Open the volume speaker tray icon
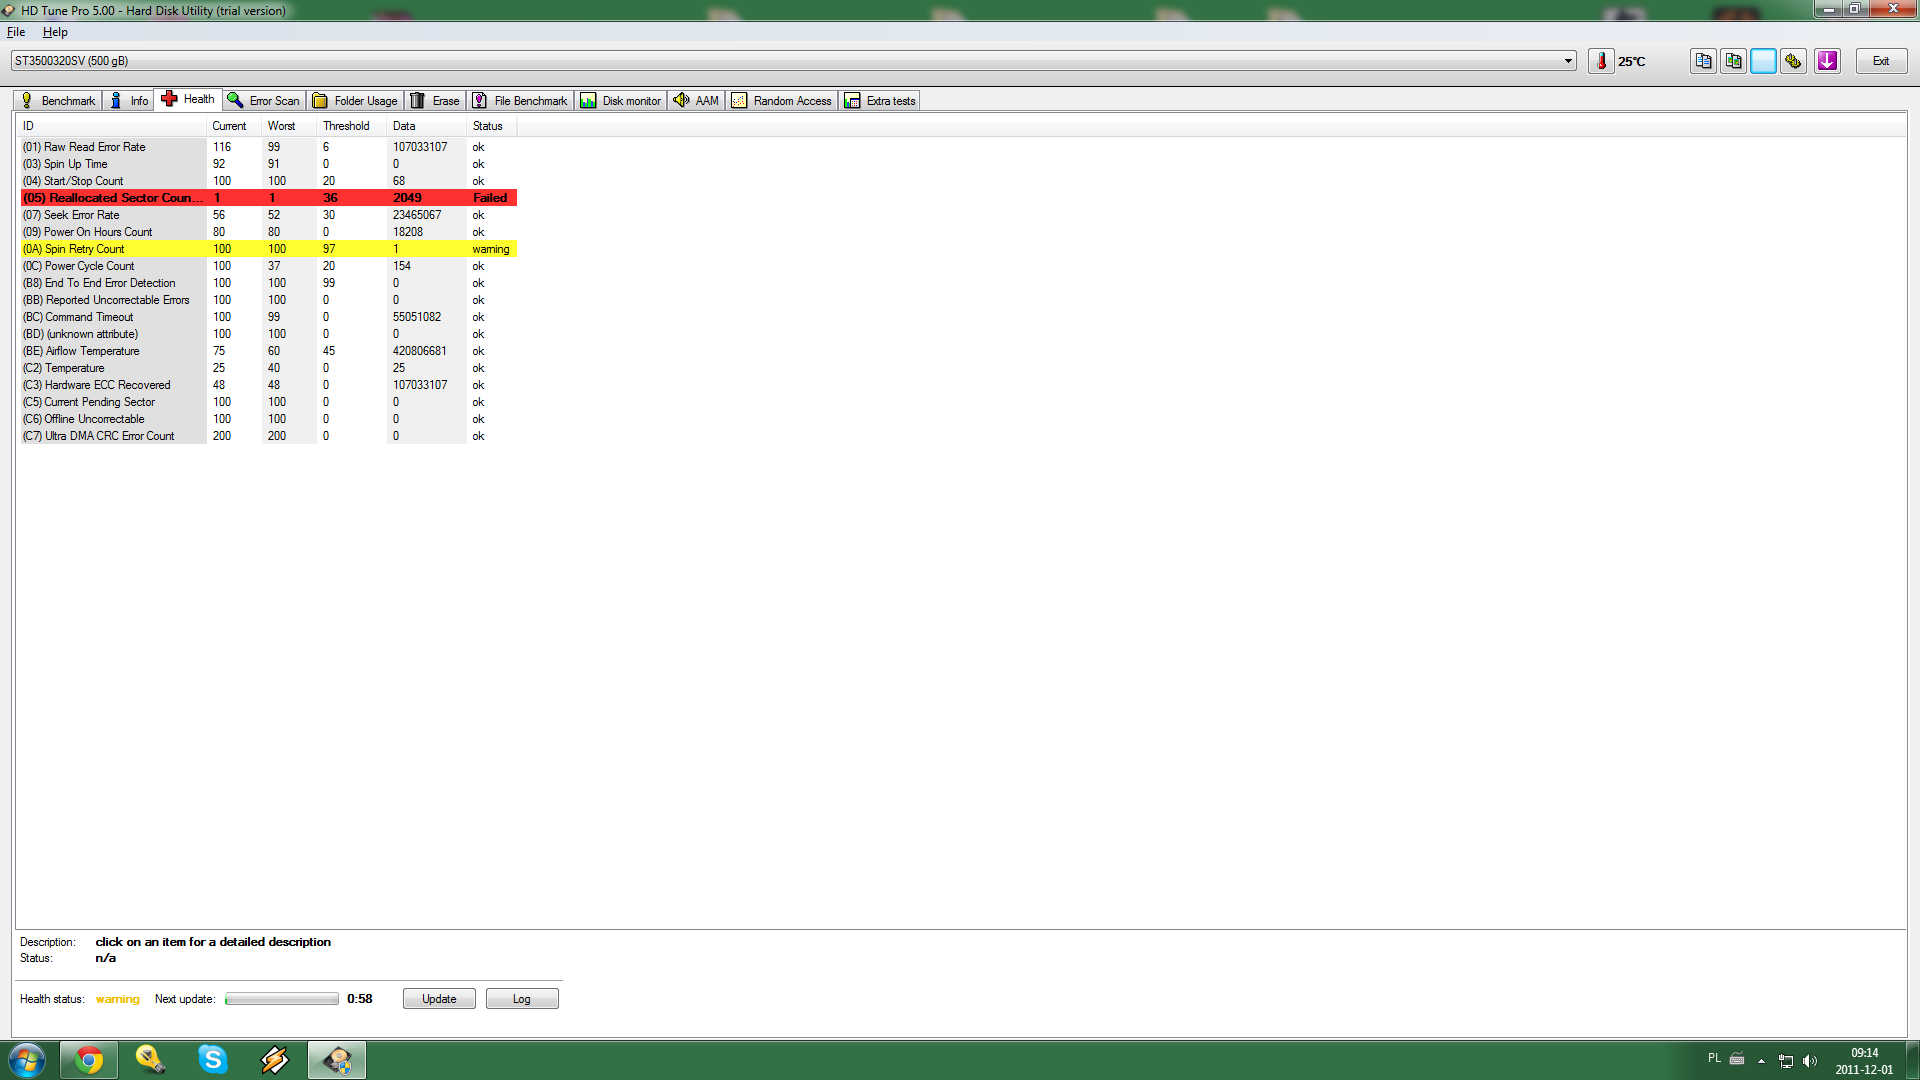Viewport: 1920px width, 1080px height. pos(1810,1061)
